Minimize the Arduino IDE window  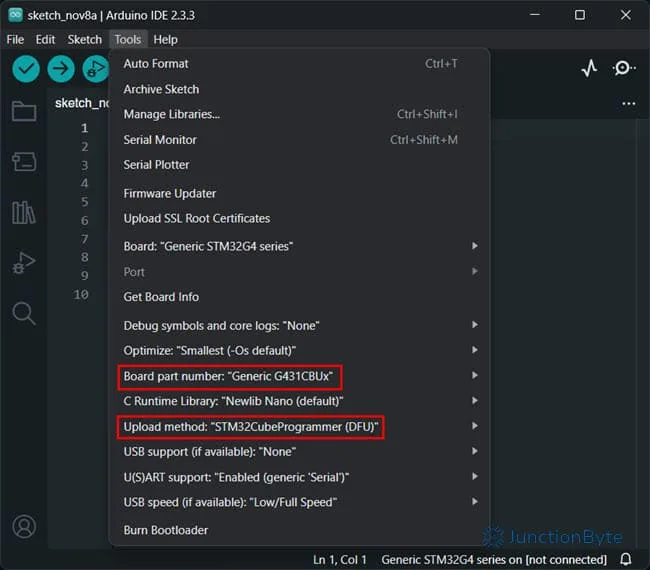[535, 15]
